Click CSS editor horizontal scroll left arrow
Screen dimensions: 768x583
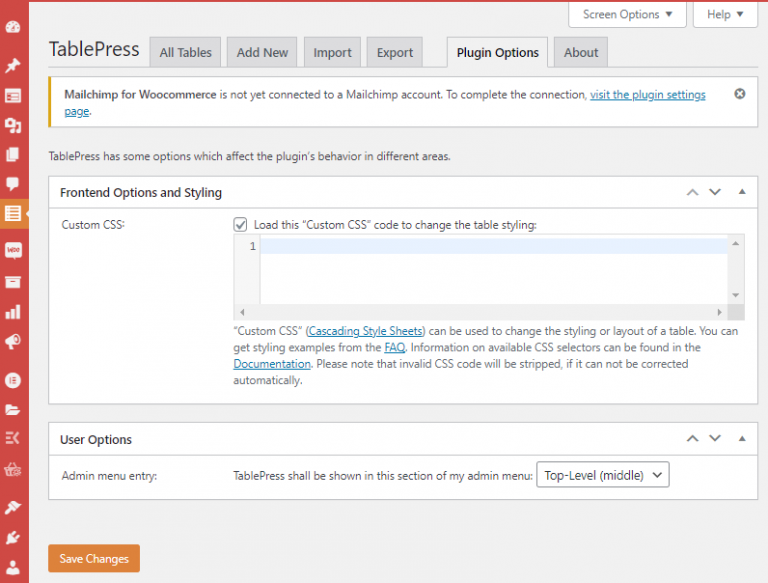[x=242, y=312]
